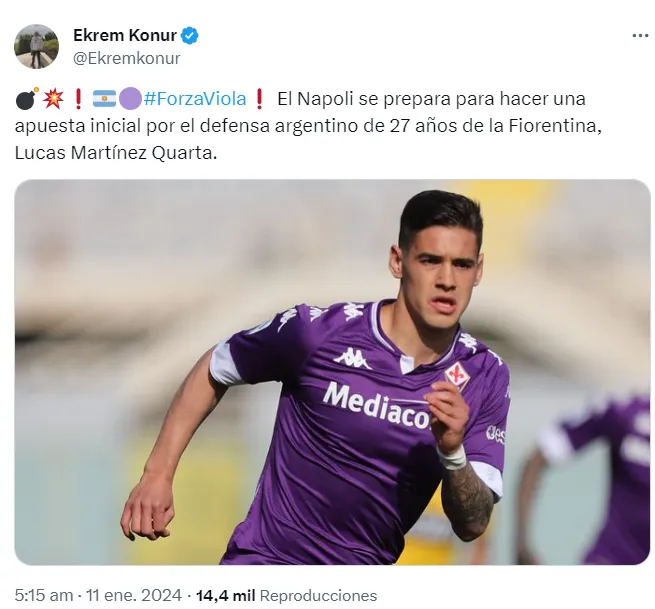
Task: Click the Kappa logo on jersey
Action: click(x=353, y=358)
